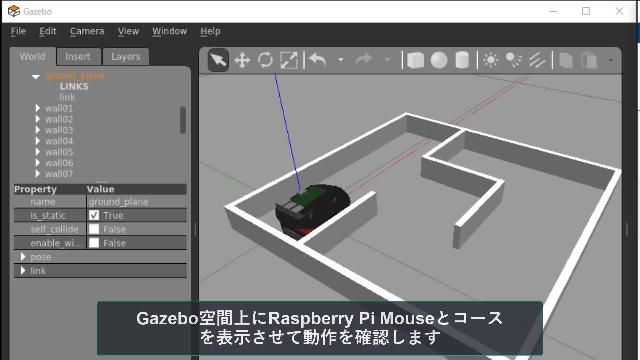Viewport: 640px width, 360px height.
Task: Activate the rotate mode tool
Action: 265,60
